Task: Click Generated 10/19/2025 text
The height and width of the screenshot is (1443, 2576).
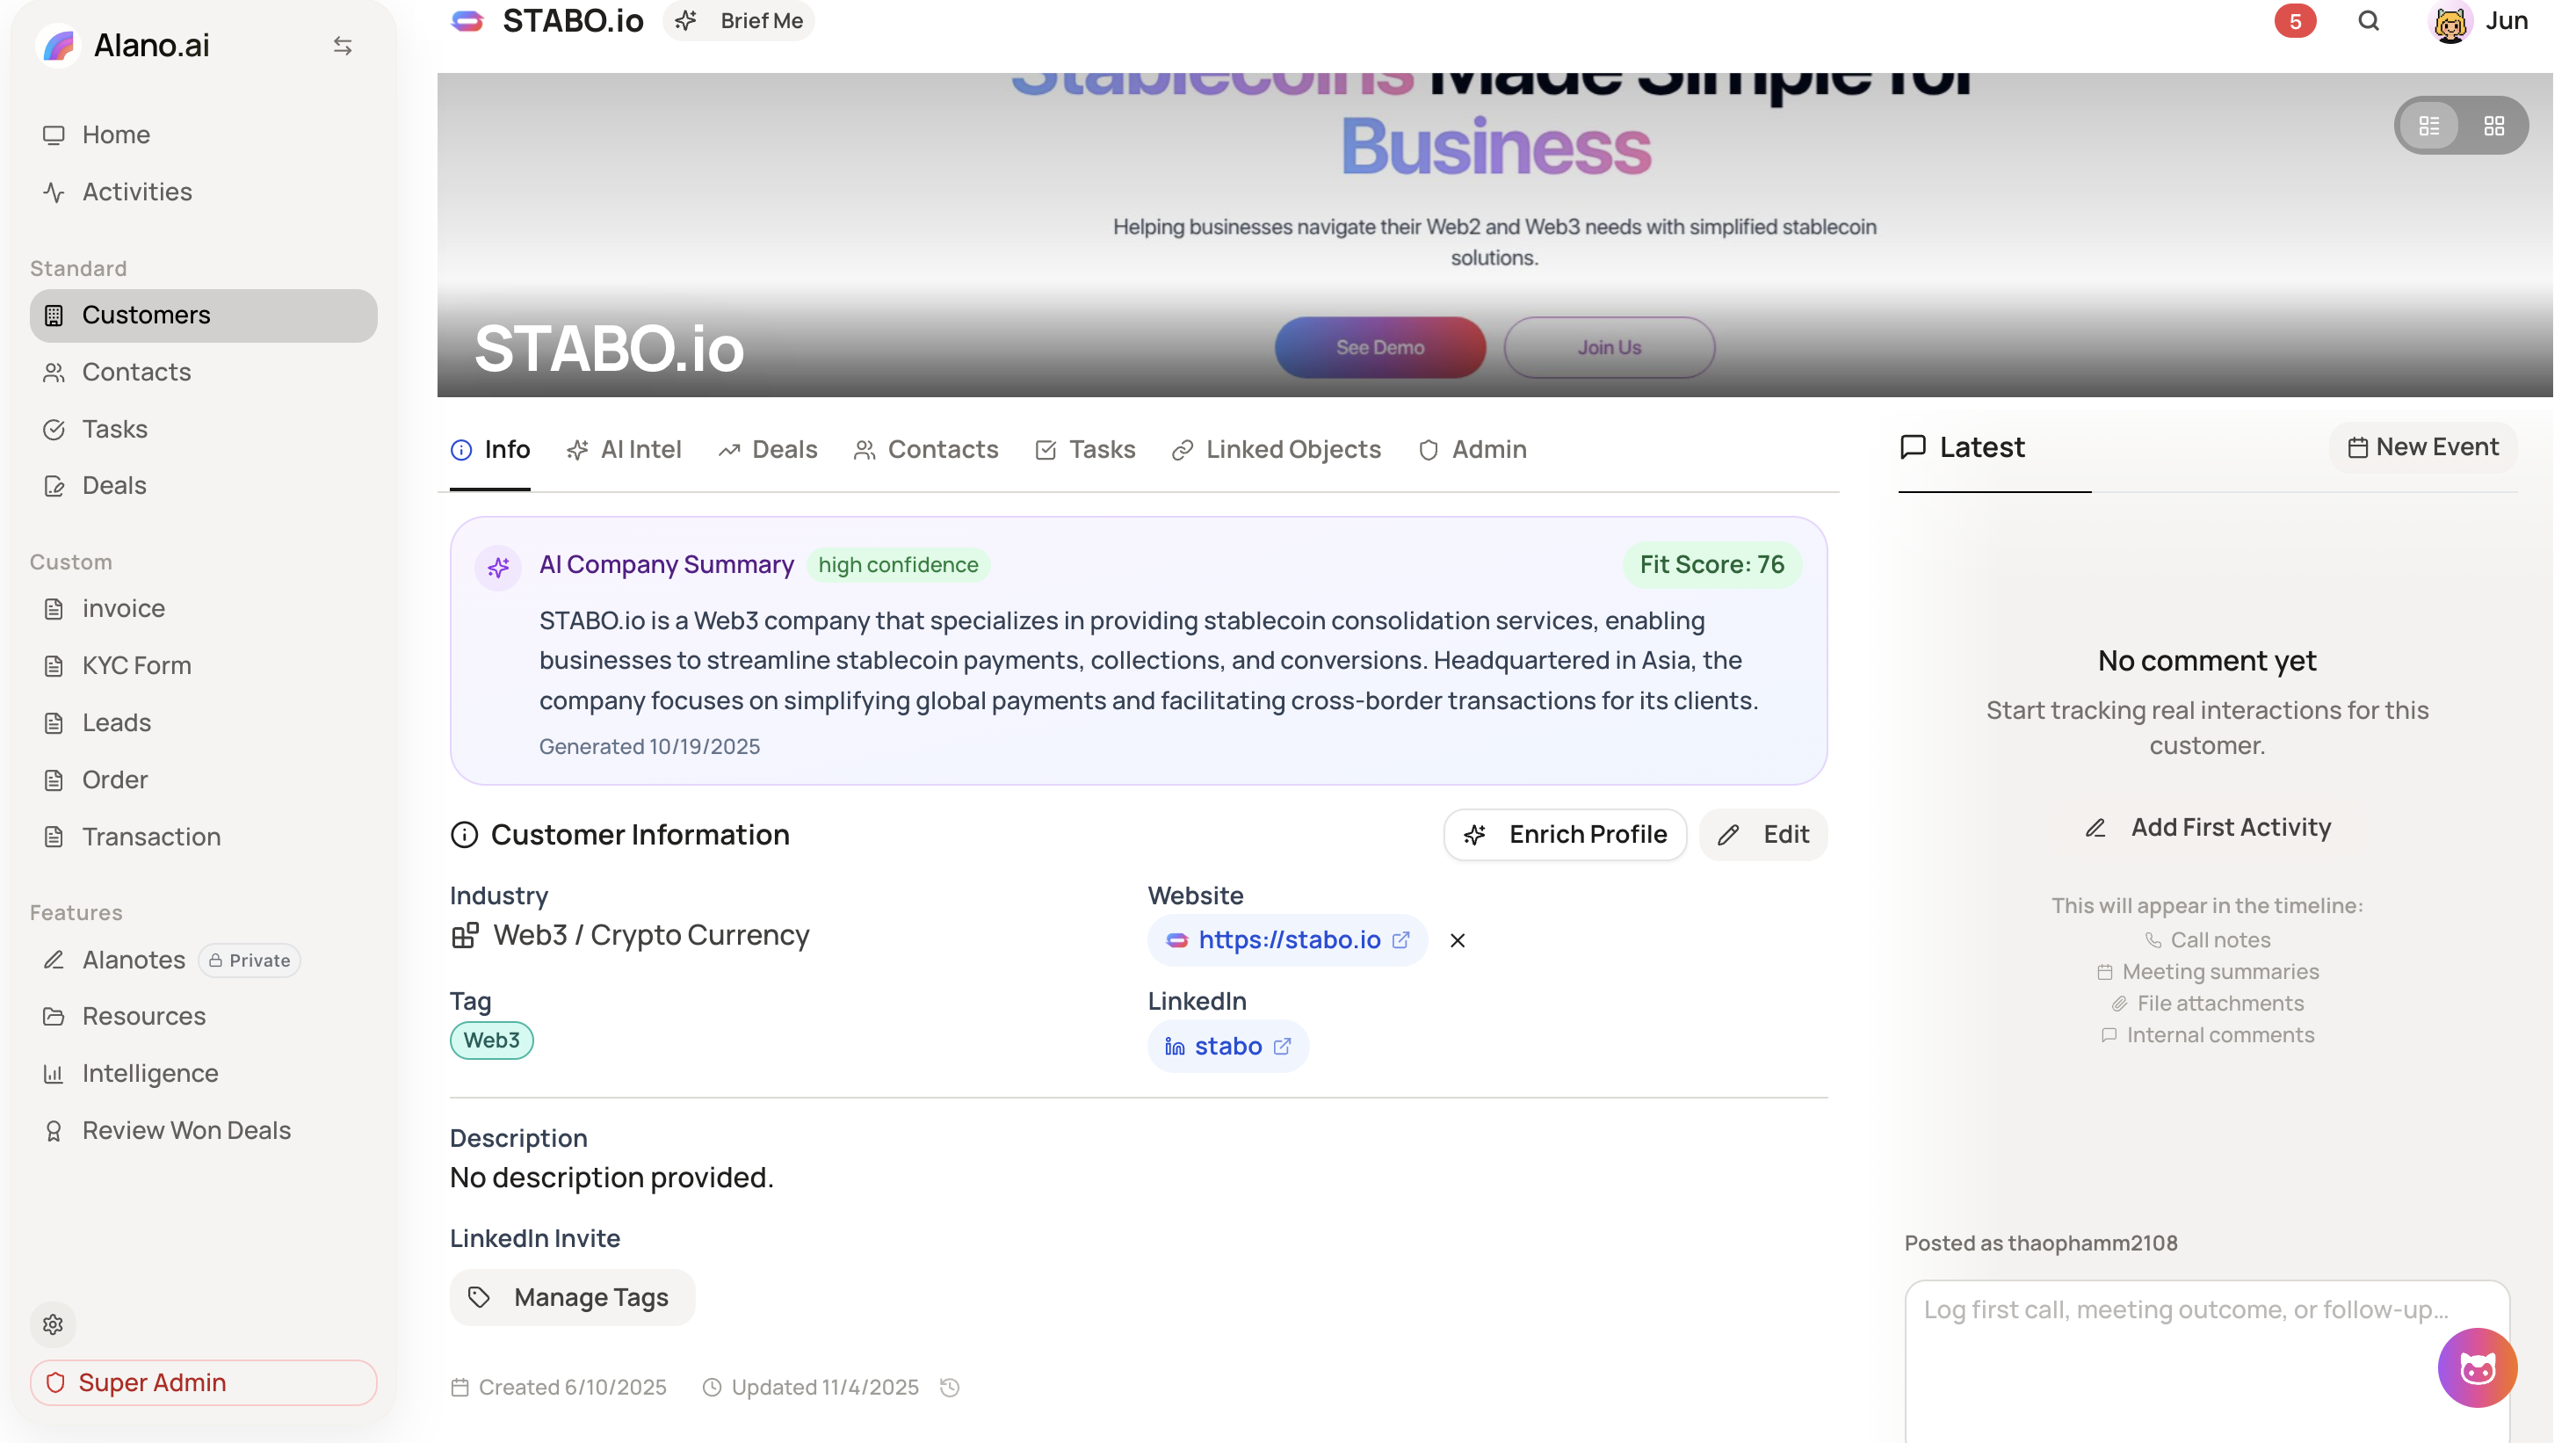Action: point(650,746)
